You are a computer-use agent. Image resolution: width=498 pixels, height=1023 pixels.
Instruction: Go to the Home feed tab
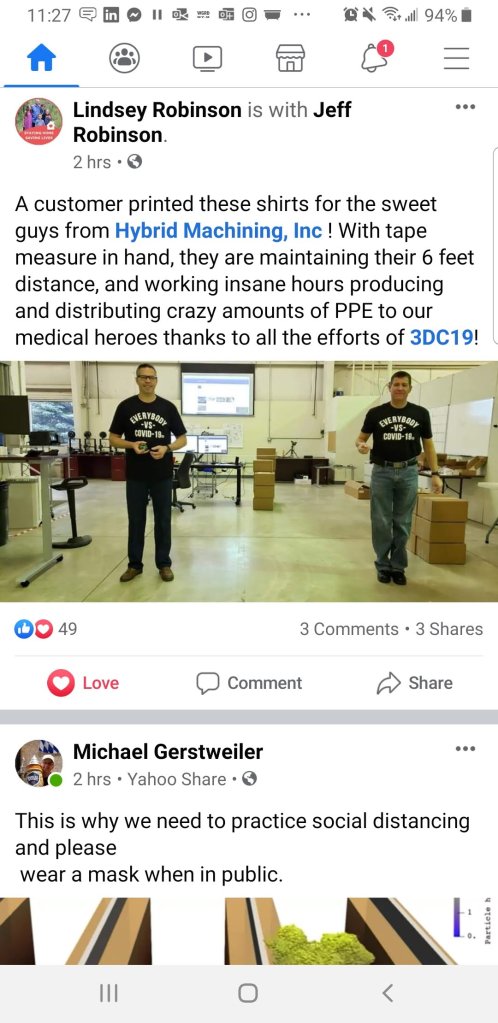click(x=41, y=59)
